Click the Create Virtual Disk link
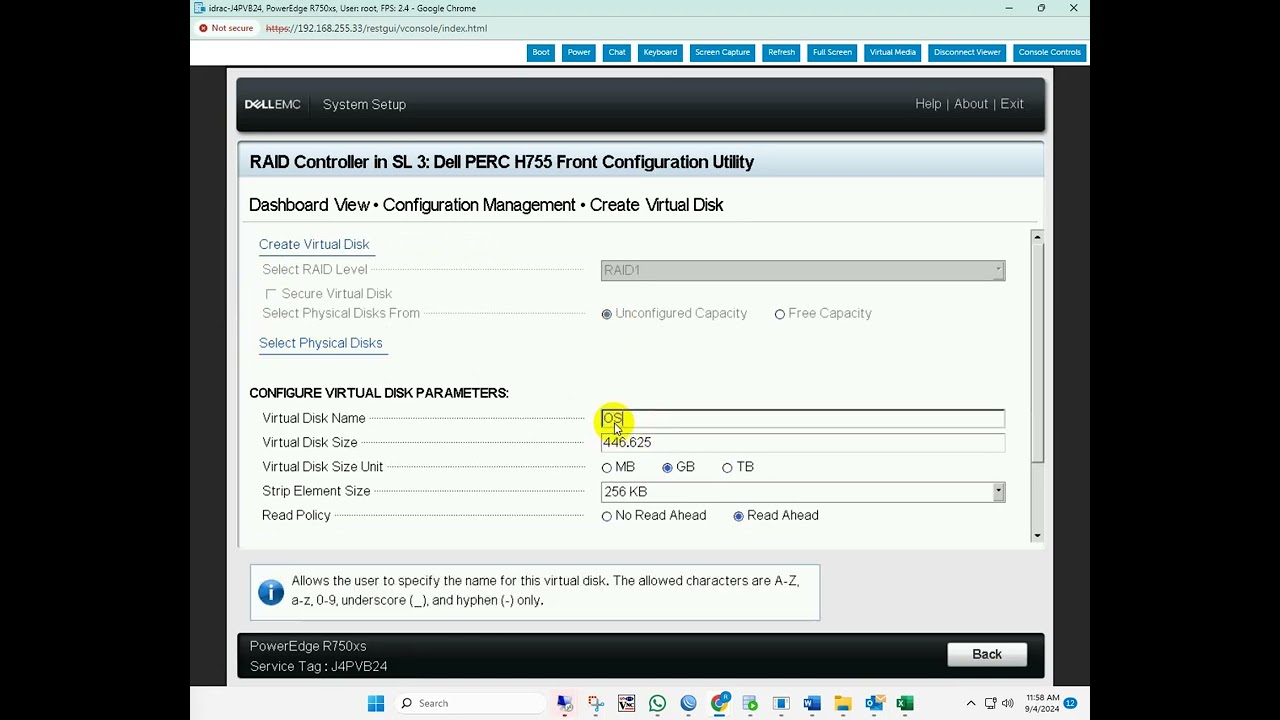The height and width of the screenshot is (720, 1280). [x=314, y=244]
